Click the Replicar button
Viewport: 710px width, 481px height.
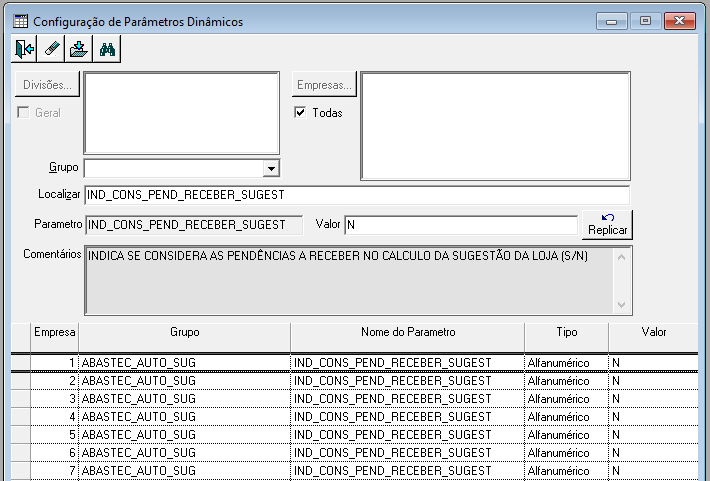(607, 225)
